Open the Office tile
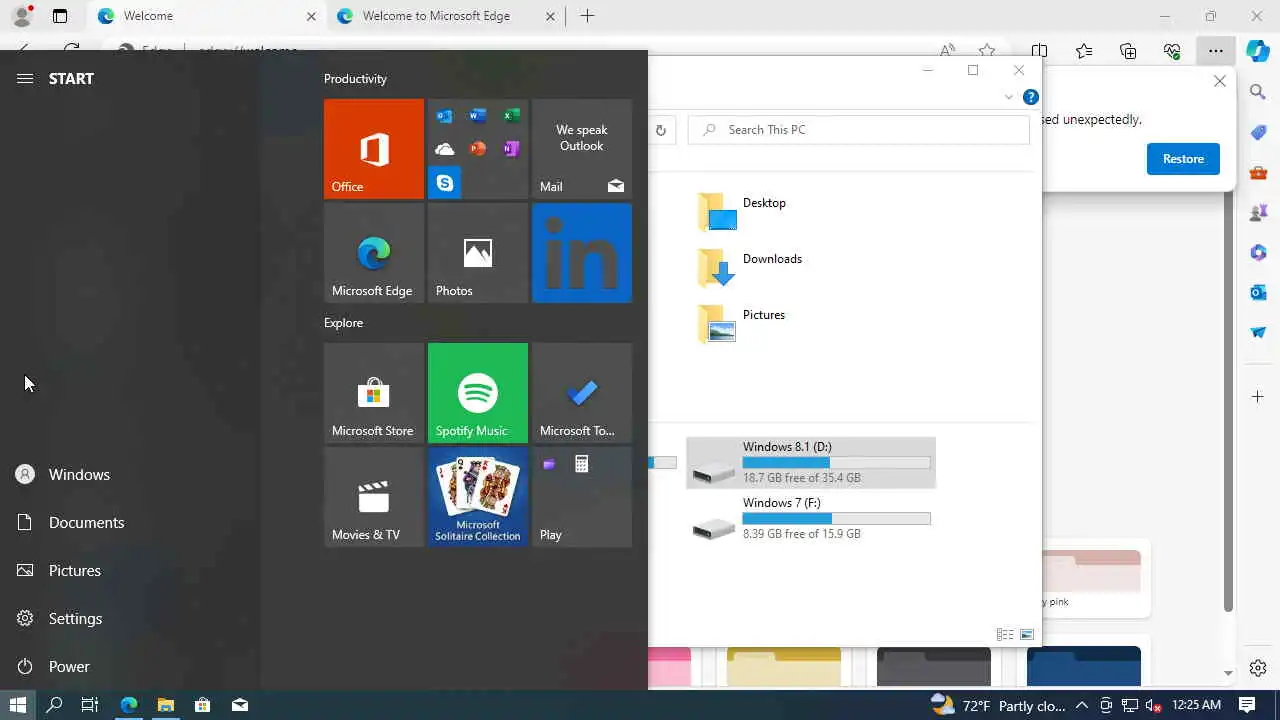This screenshot has width=1280, height=720. (x=374, y=148)
